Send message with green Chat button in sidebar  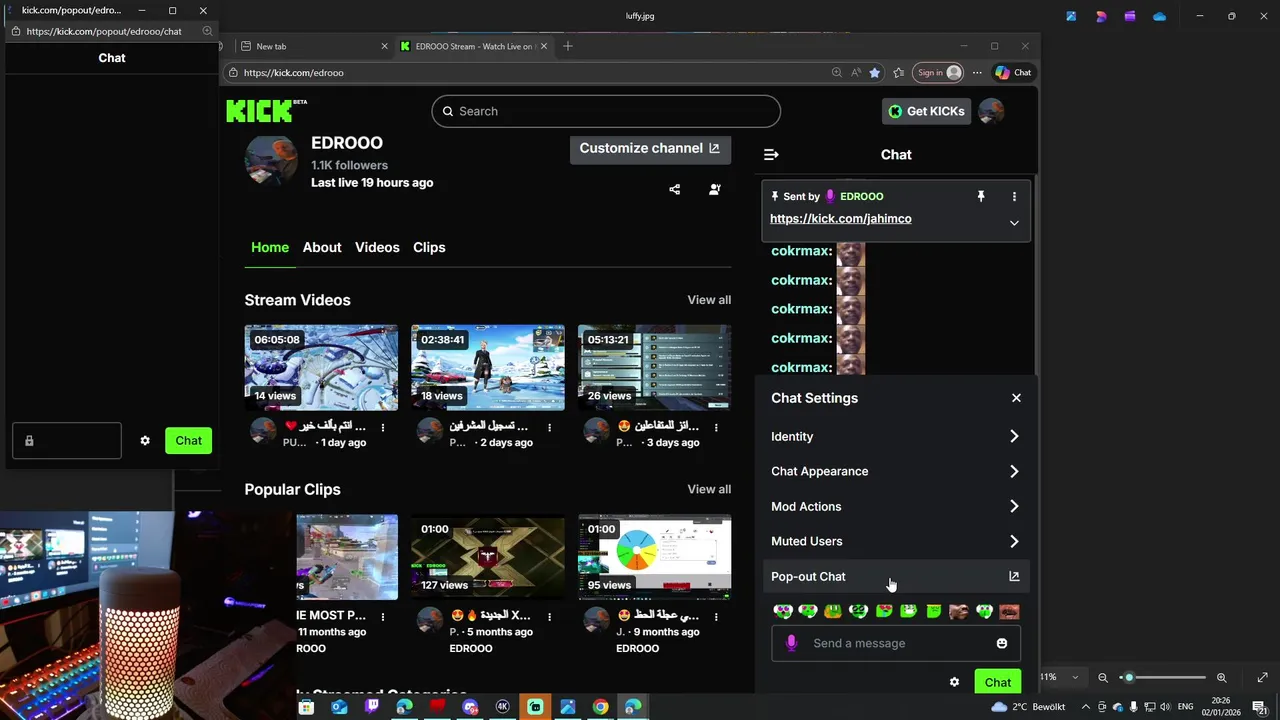[x=998, y=682]
